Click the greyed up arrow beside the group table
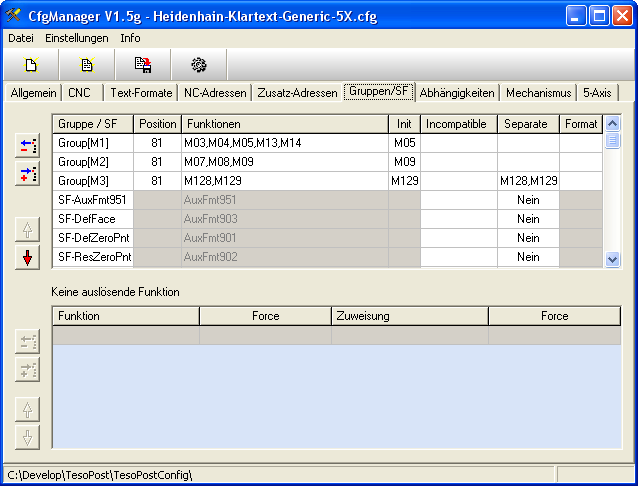 [x=27, y=229]
